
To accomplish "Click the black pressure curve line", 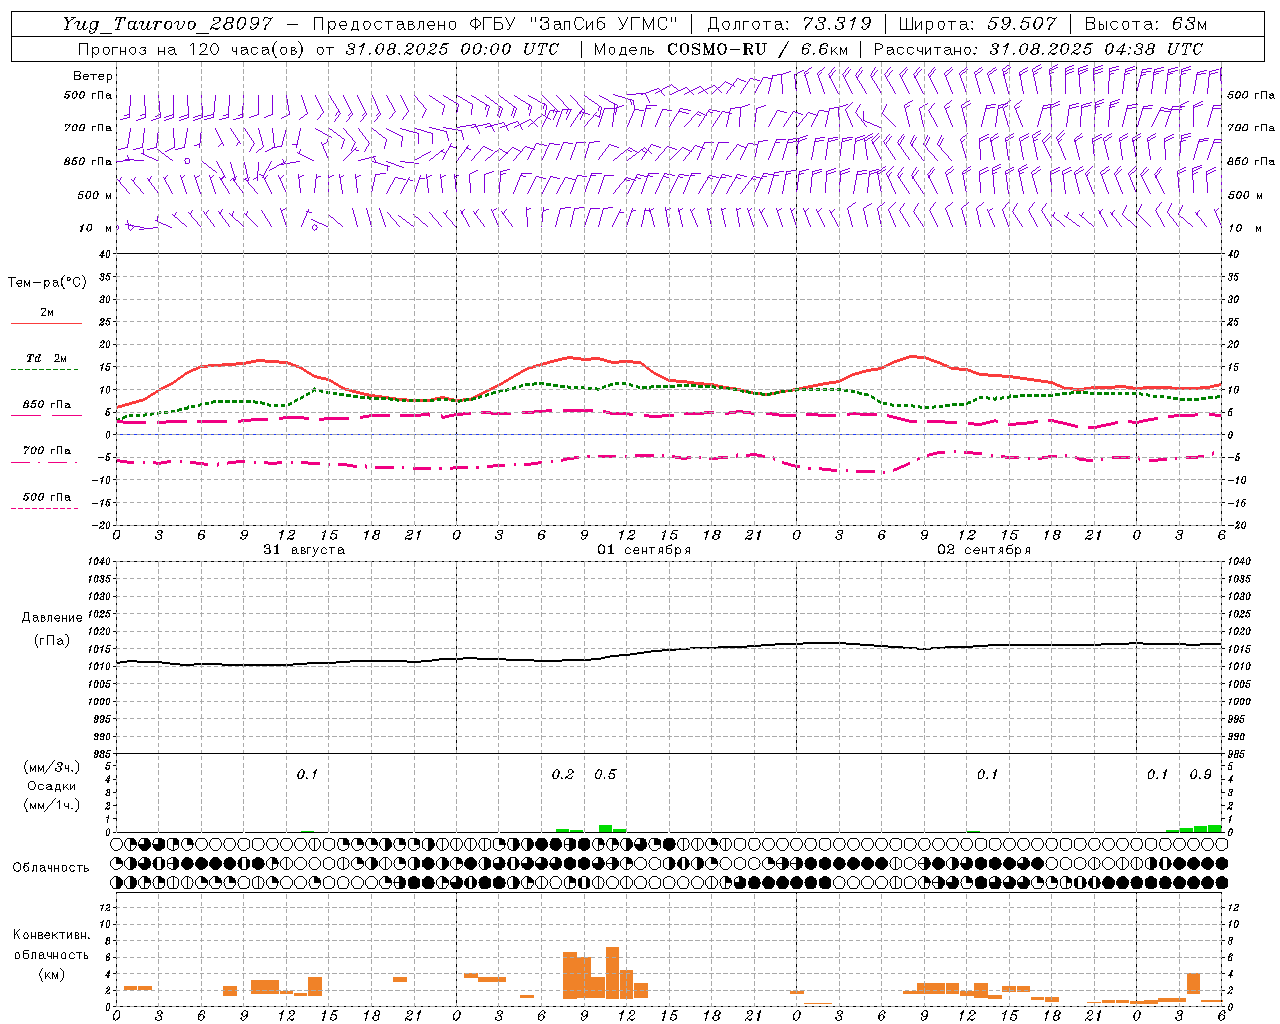I will click(669, 650).
